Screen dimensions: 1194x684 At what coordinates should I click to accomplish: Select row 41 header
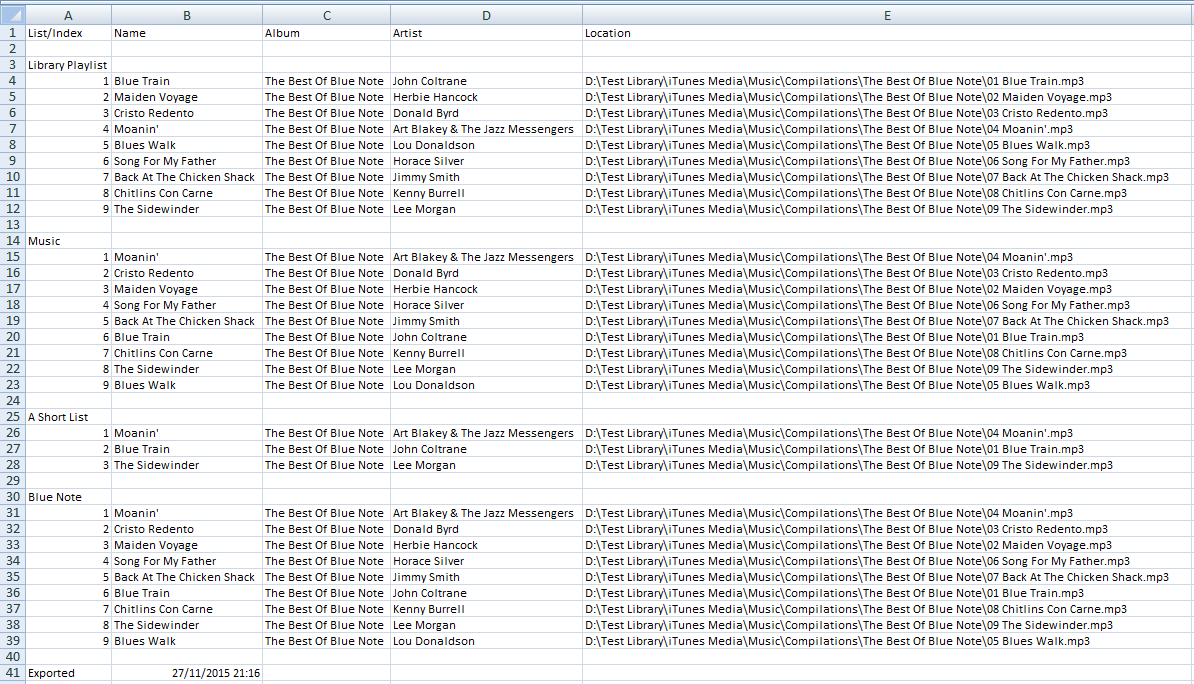[13, 673]
